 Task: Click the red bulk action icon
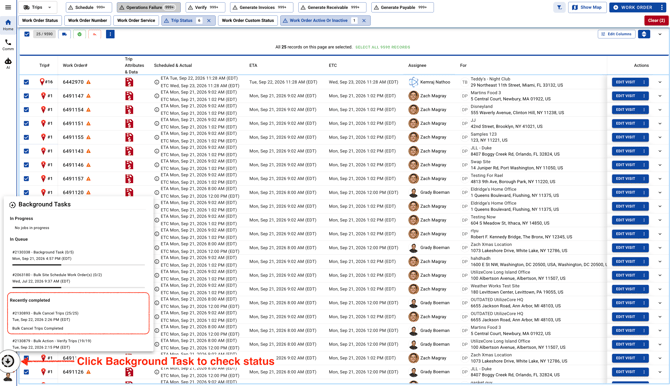click(94, 34)
